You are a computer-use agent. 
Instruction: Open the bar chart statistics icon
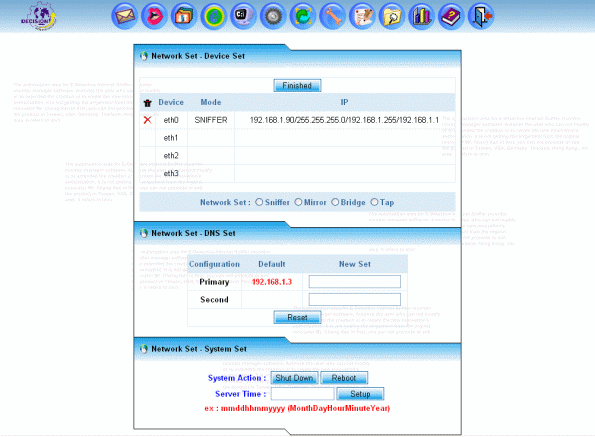[421, 16]
